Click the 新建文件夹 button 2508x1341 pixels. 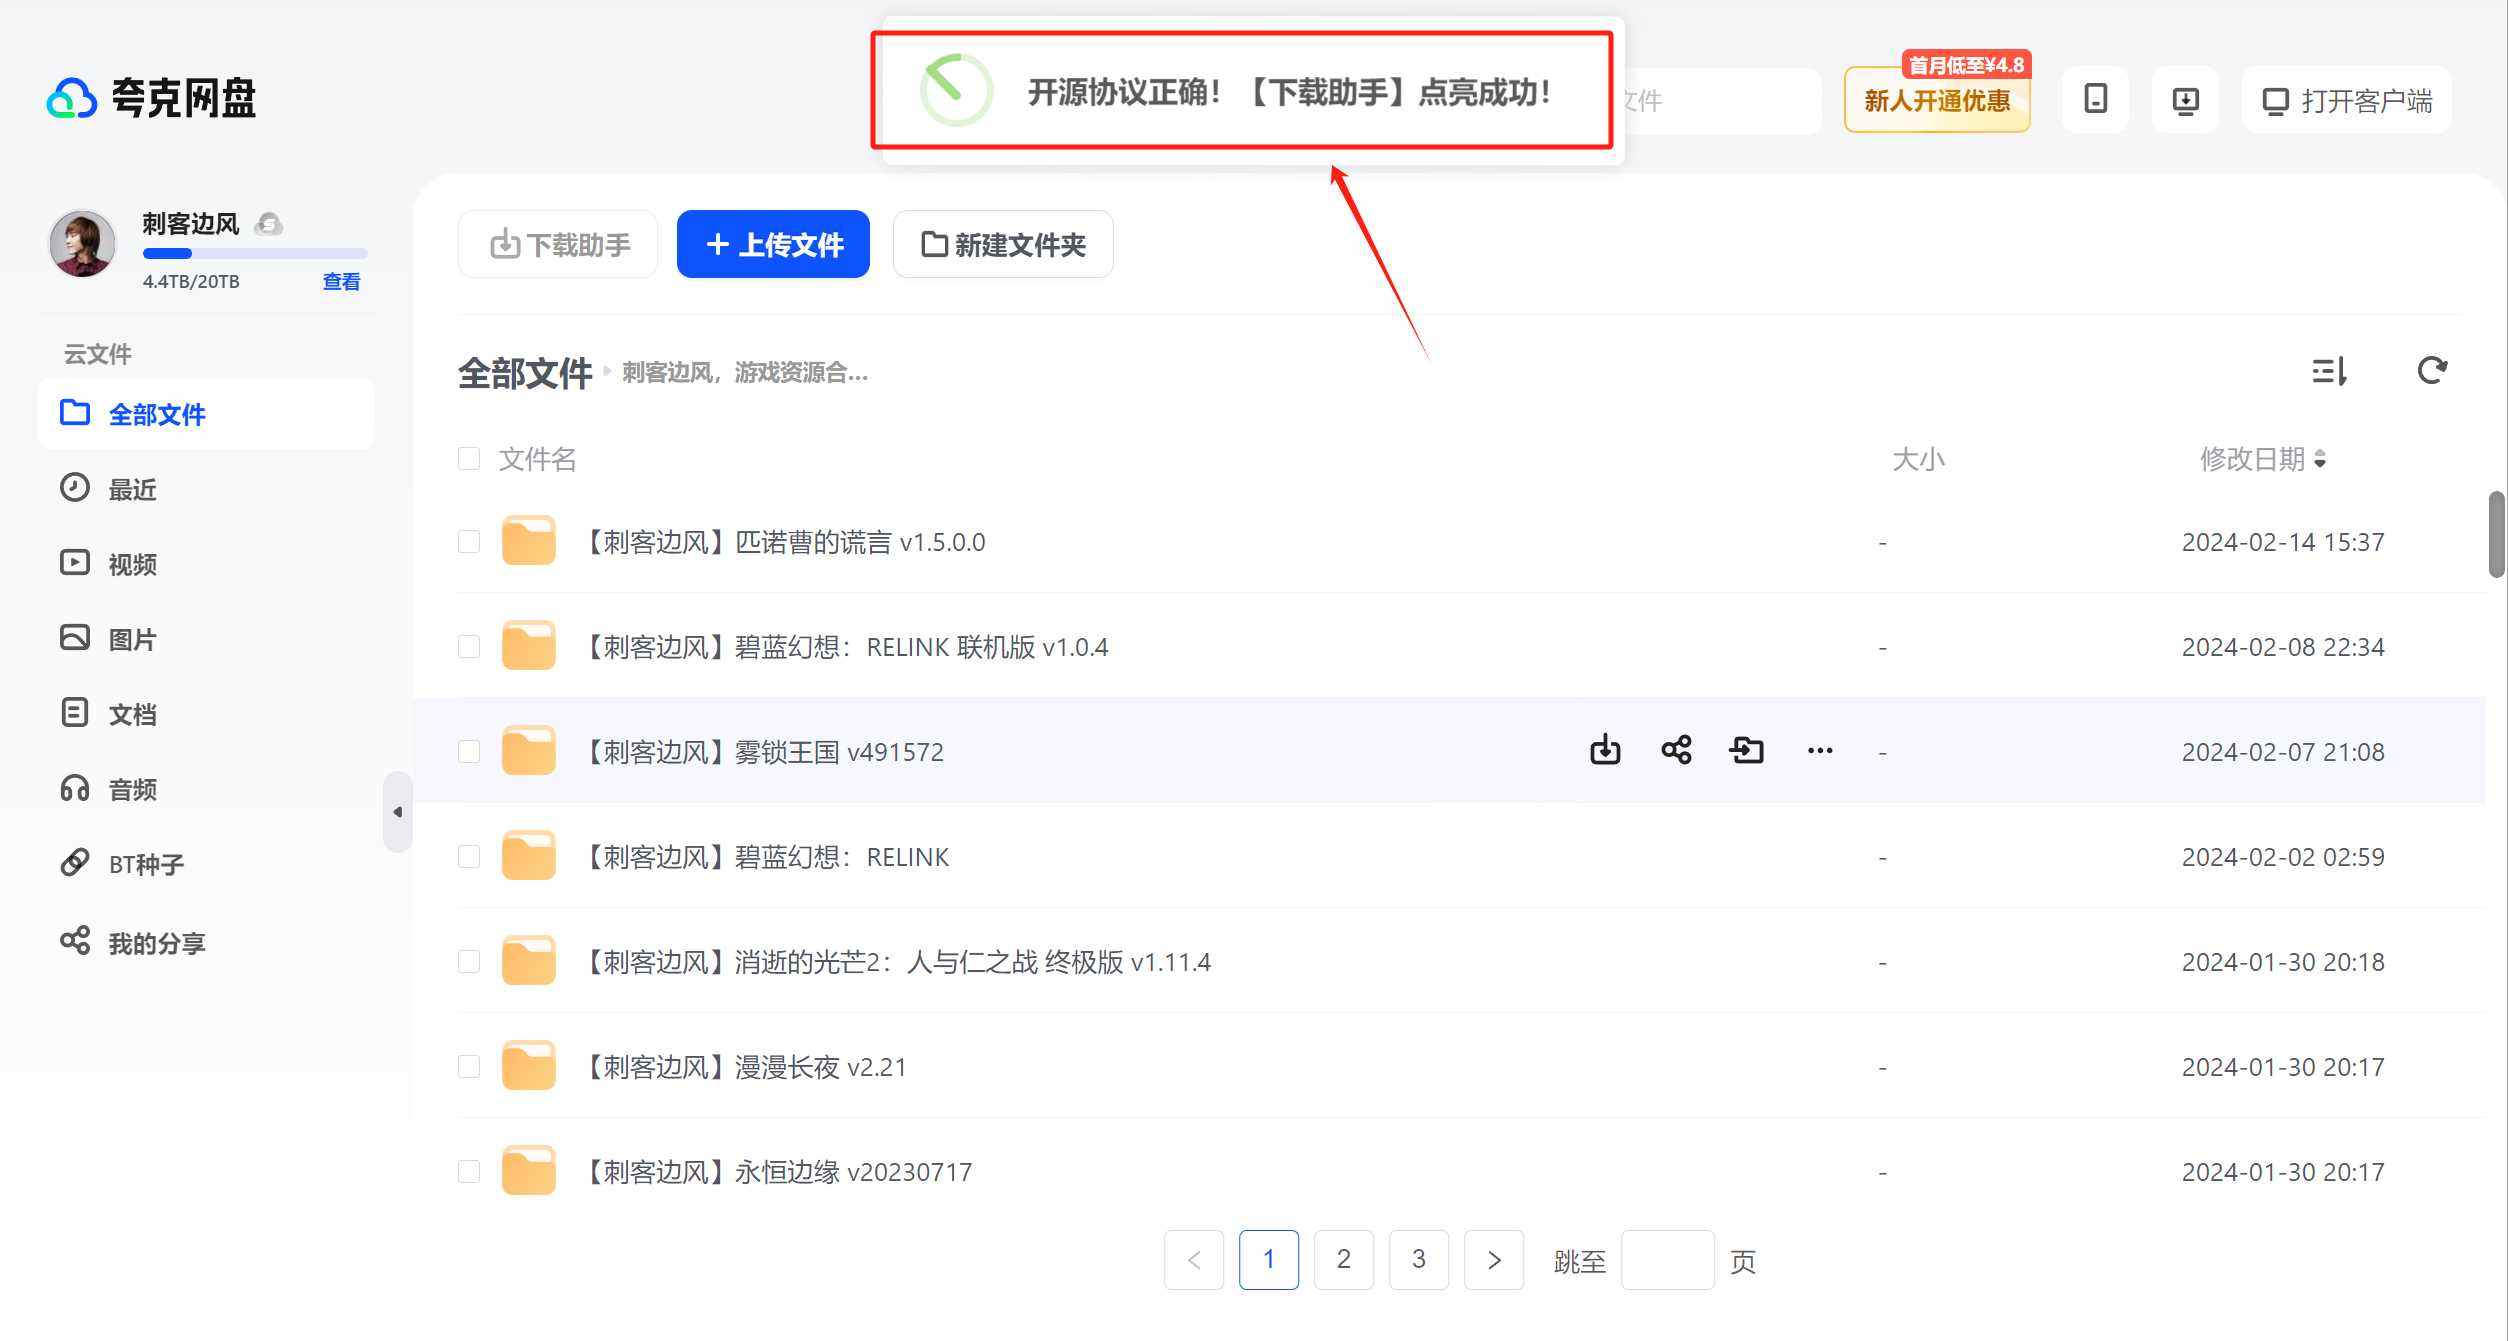tap(1003, 244)
